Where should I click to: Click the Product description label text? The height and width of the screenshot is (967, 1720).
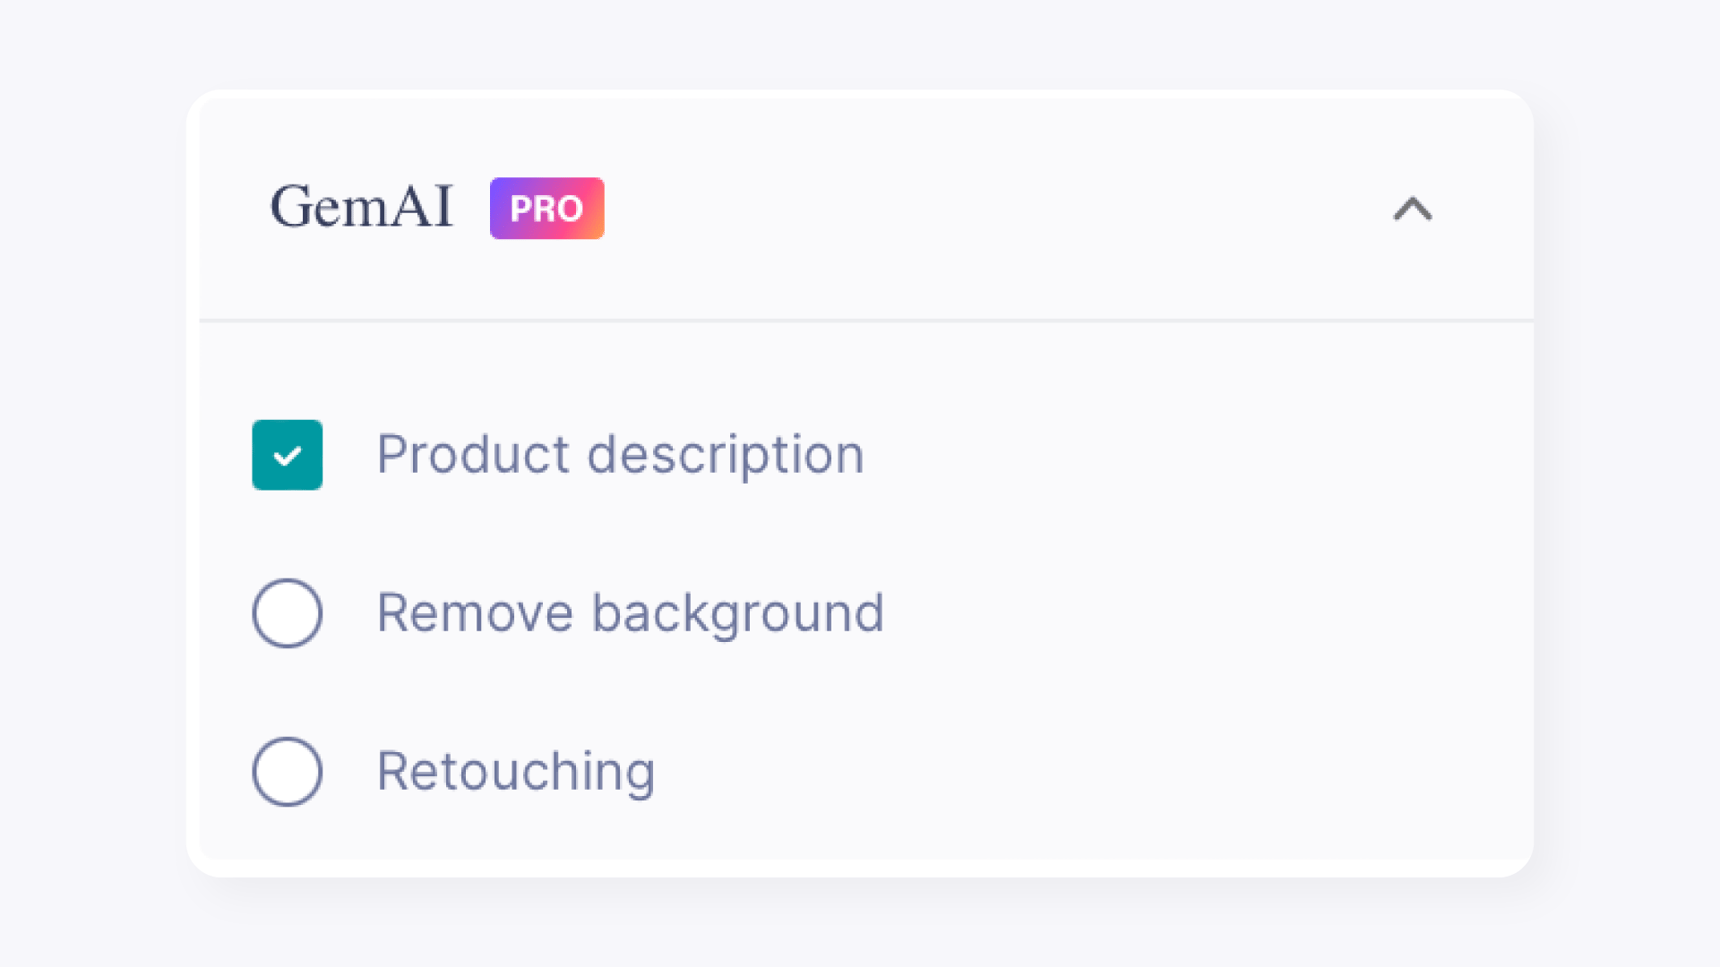(x=620, y=455)
